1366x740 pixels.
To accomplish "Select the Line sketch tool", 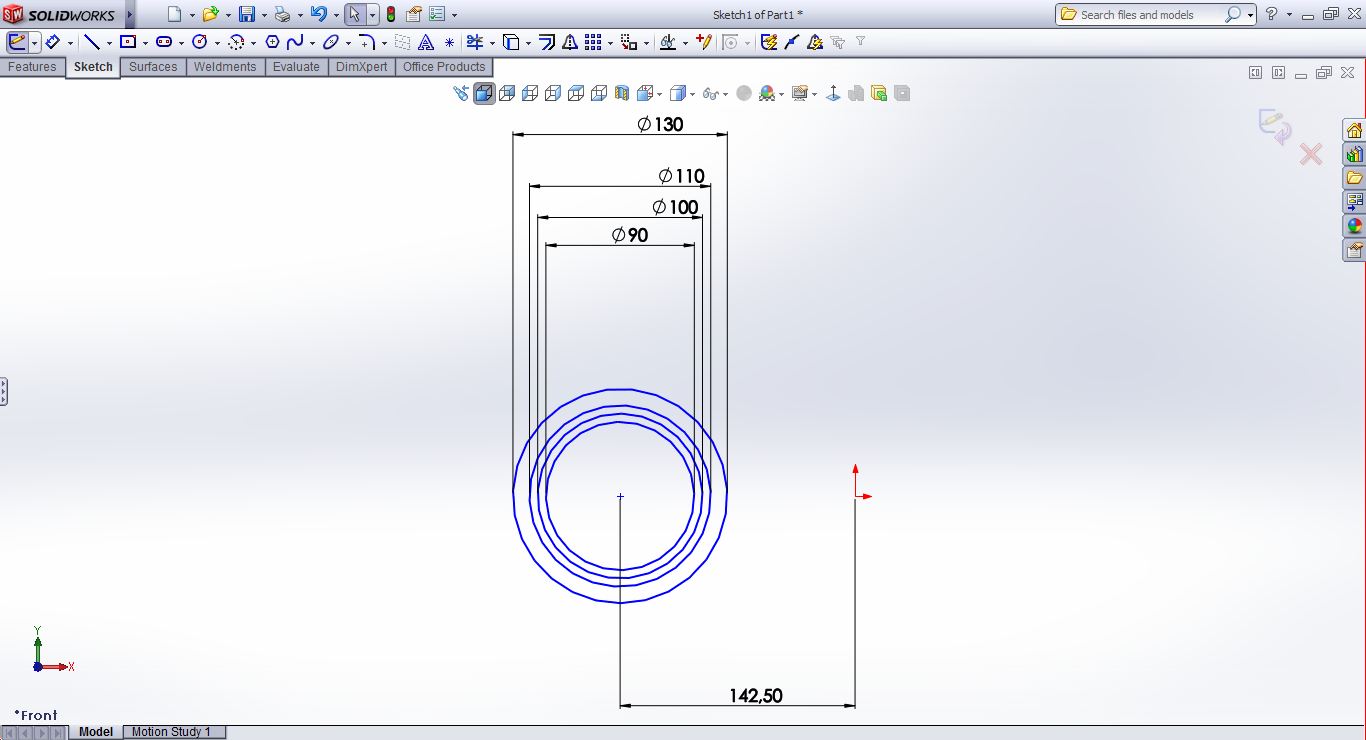I will pos(92,42).
